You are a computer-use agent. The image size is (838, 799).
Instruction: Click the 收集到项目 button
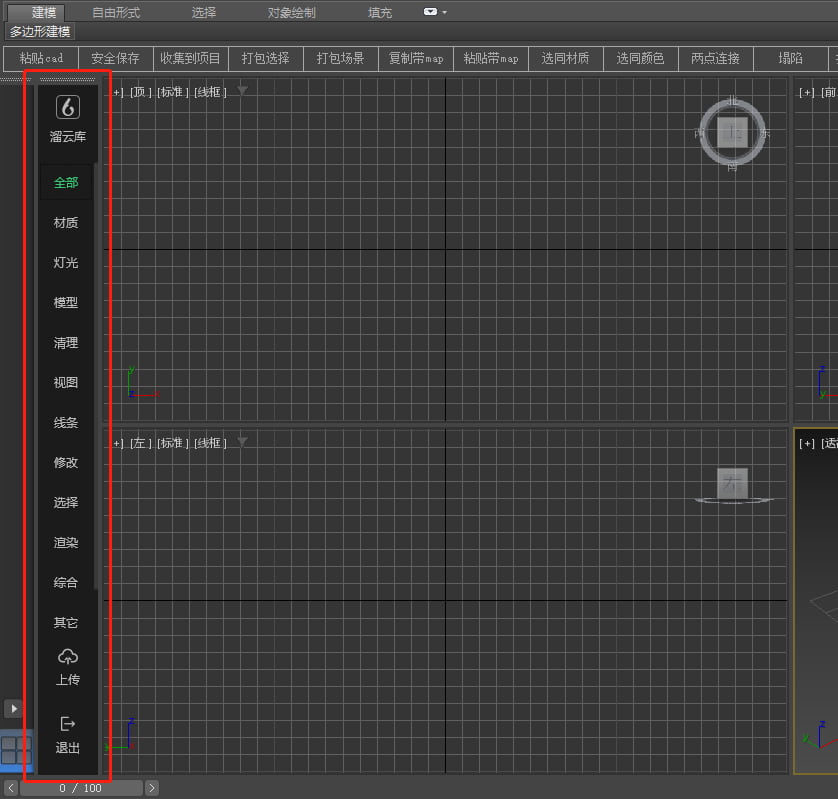[x=190, y=58]
